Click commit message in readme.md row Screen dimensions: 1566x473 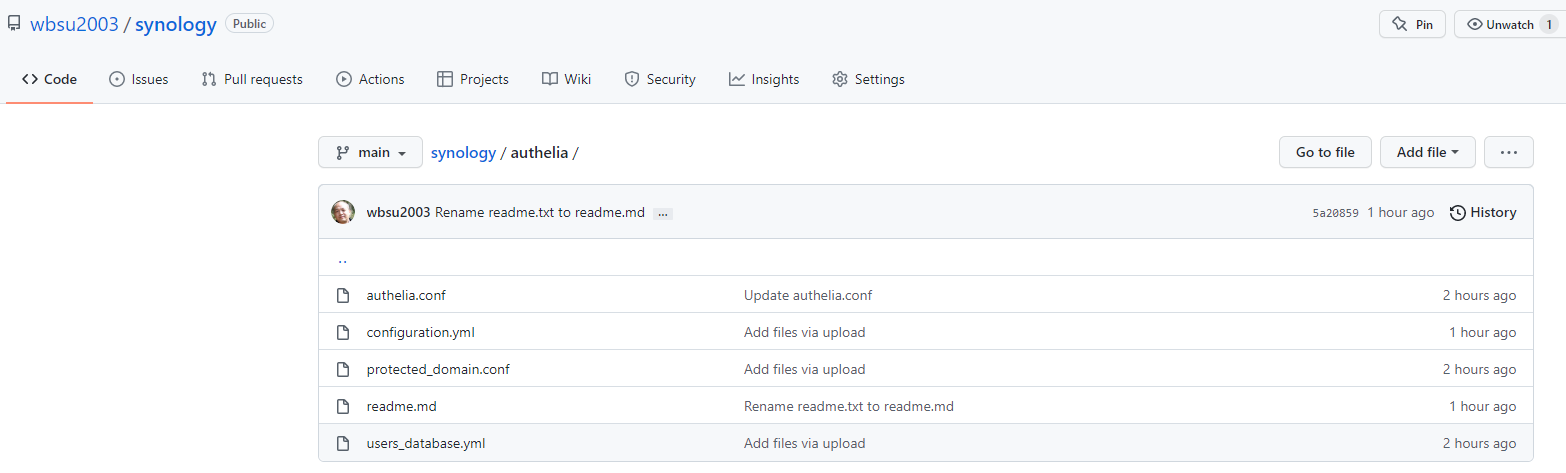point(849,406)
